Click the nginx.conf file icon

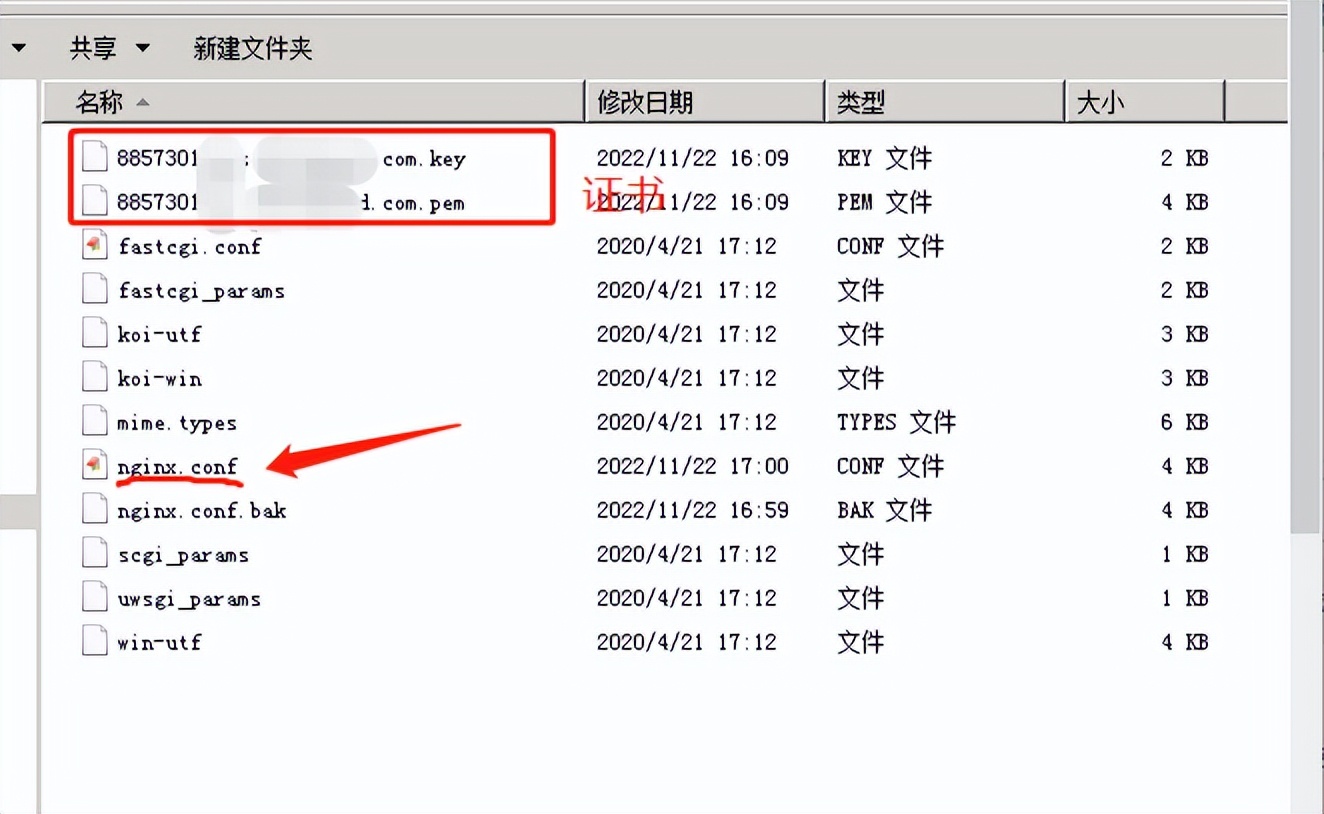coord(95,465)
